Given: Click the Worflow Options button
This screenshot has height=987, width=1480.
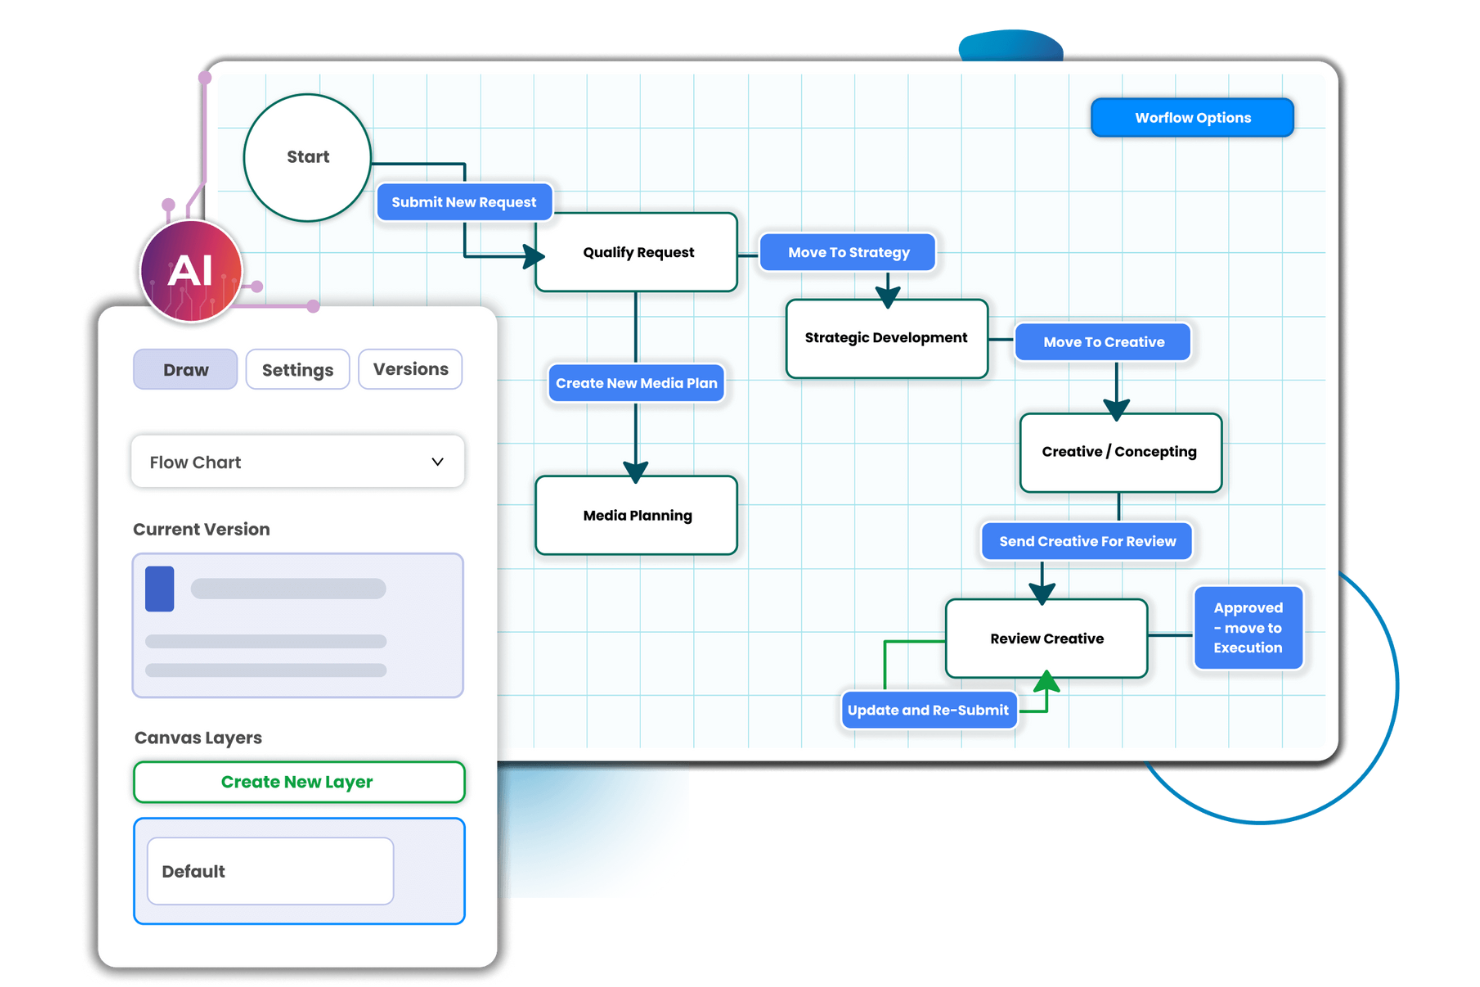Looking at the screenshot, I should [x=1192, y=117].
